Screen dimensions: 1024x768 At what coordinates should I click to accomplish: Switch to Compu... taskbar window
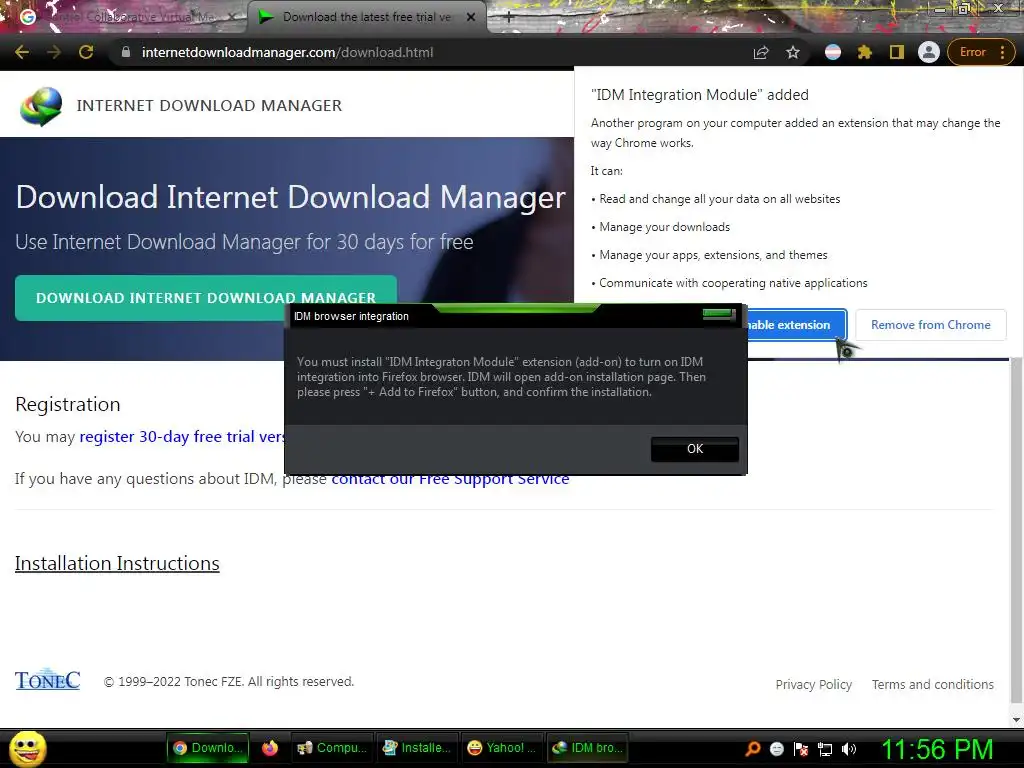point(331,748)
